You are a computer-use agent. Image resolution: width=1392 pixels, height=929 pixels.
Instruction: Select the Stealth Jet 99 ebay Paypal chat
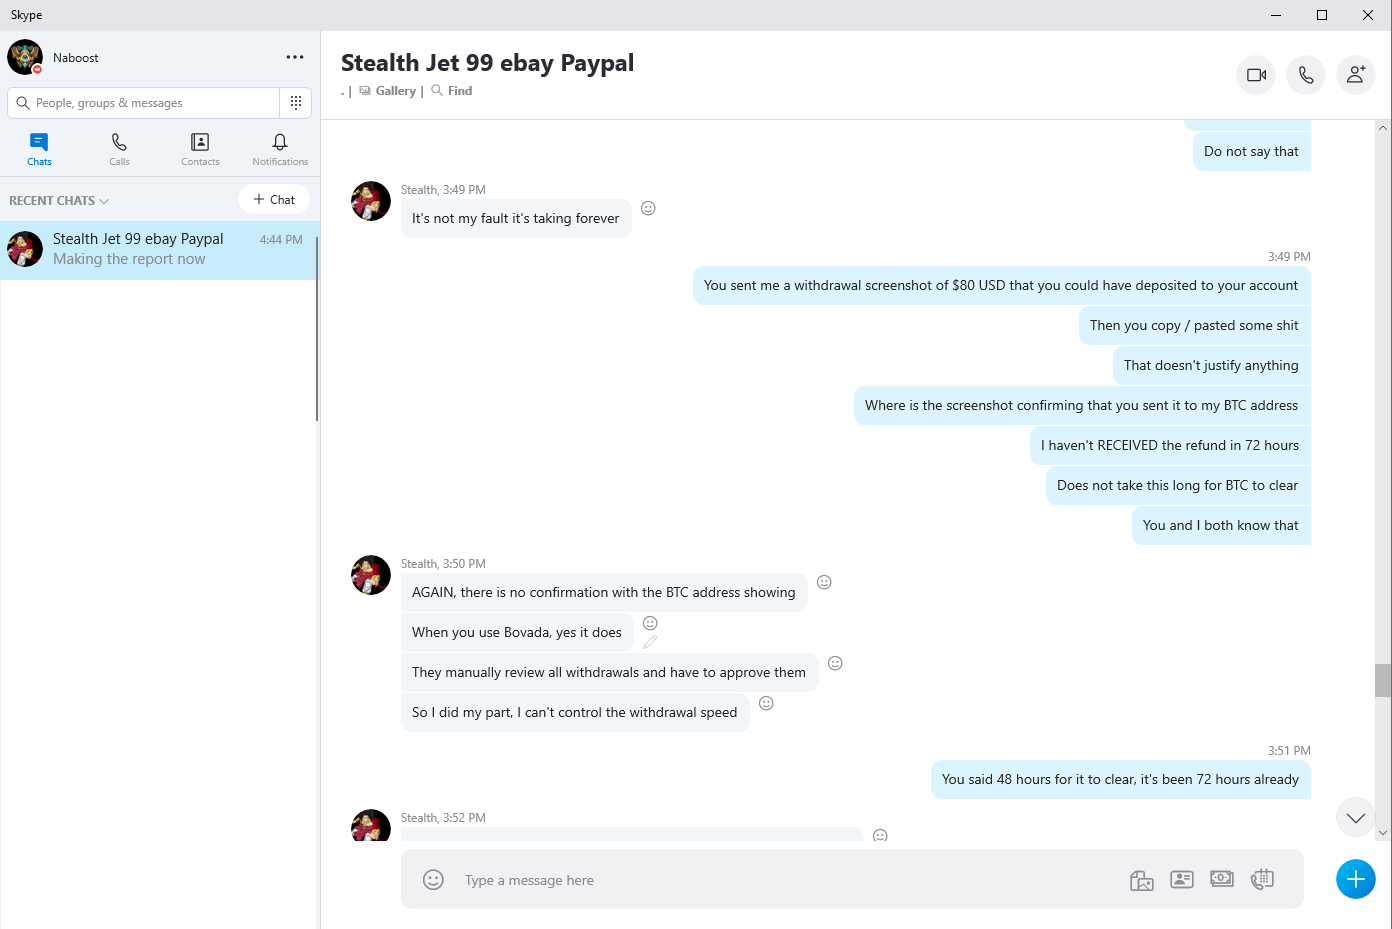160,250
